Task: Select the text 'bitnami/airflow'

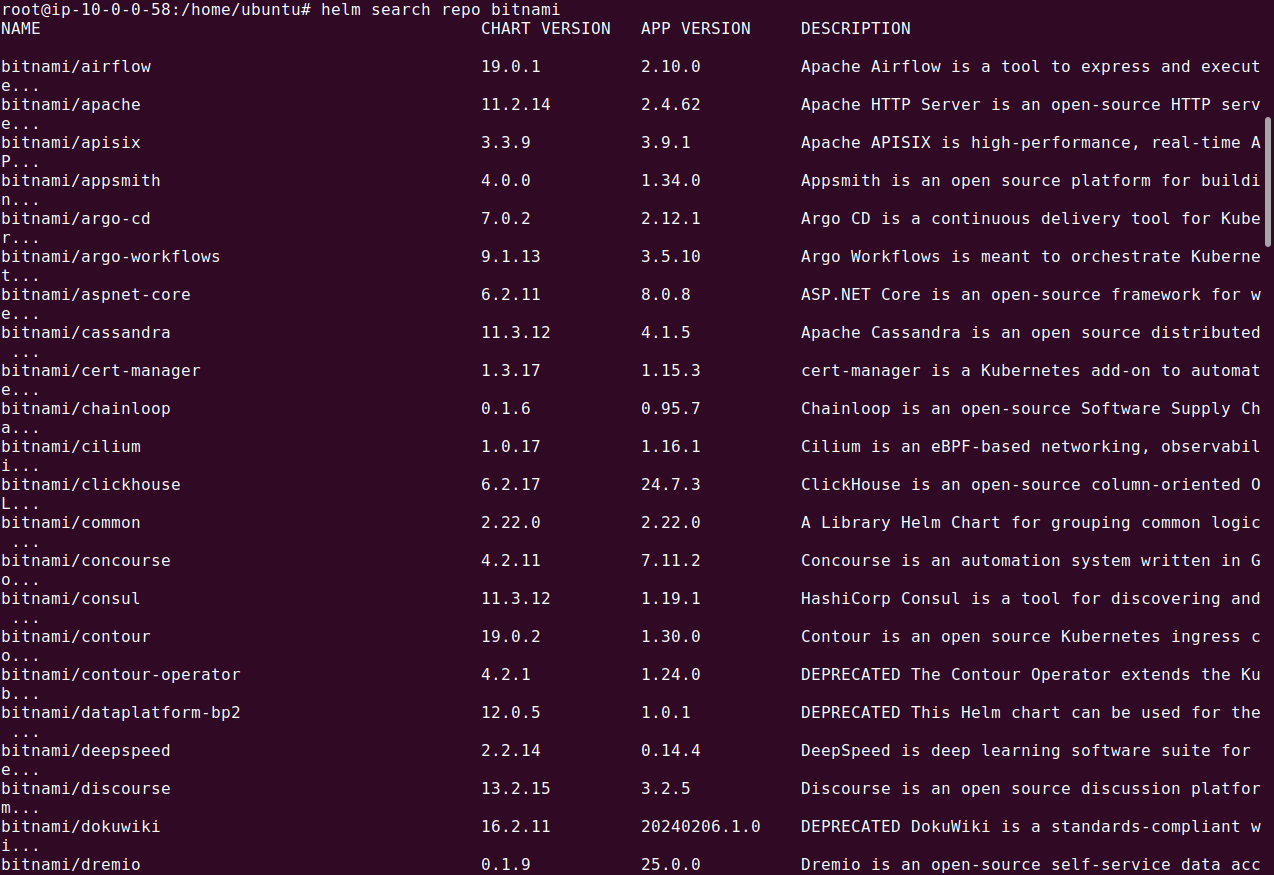Action: (76, 67)
